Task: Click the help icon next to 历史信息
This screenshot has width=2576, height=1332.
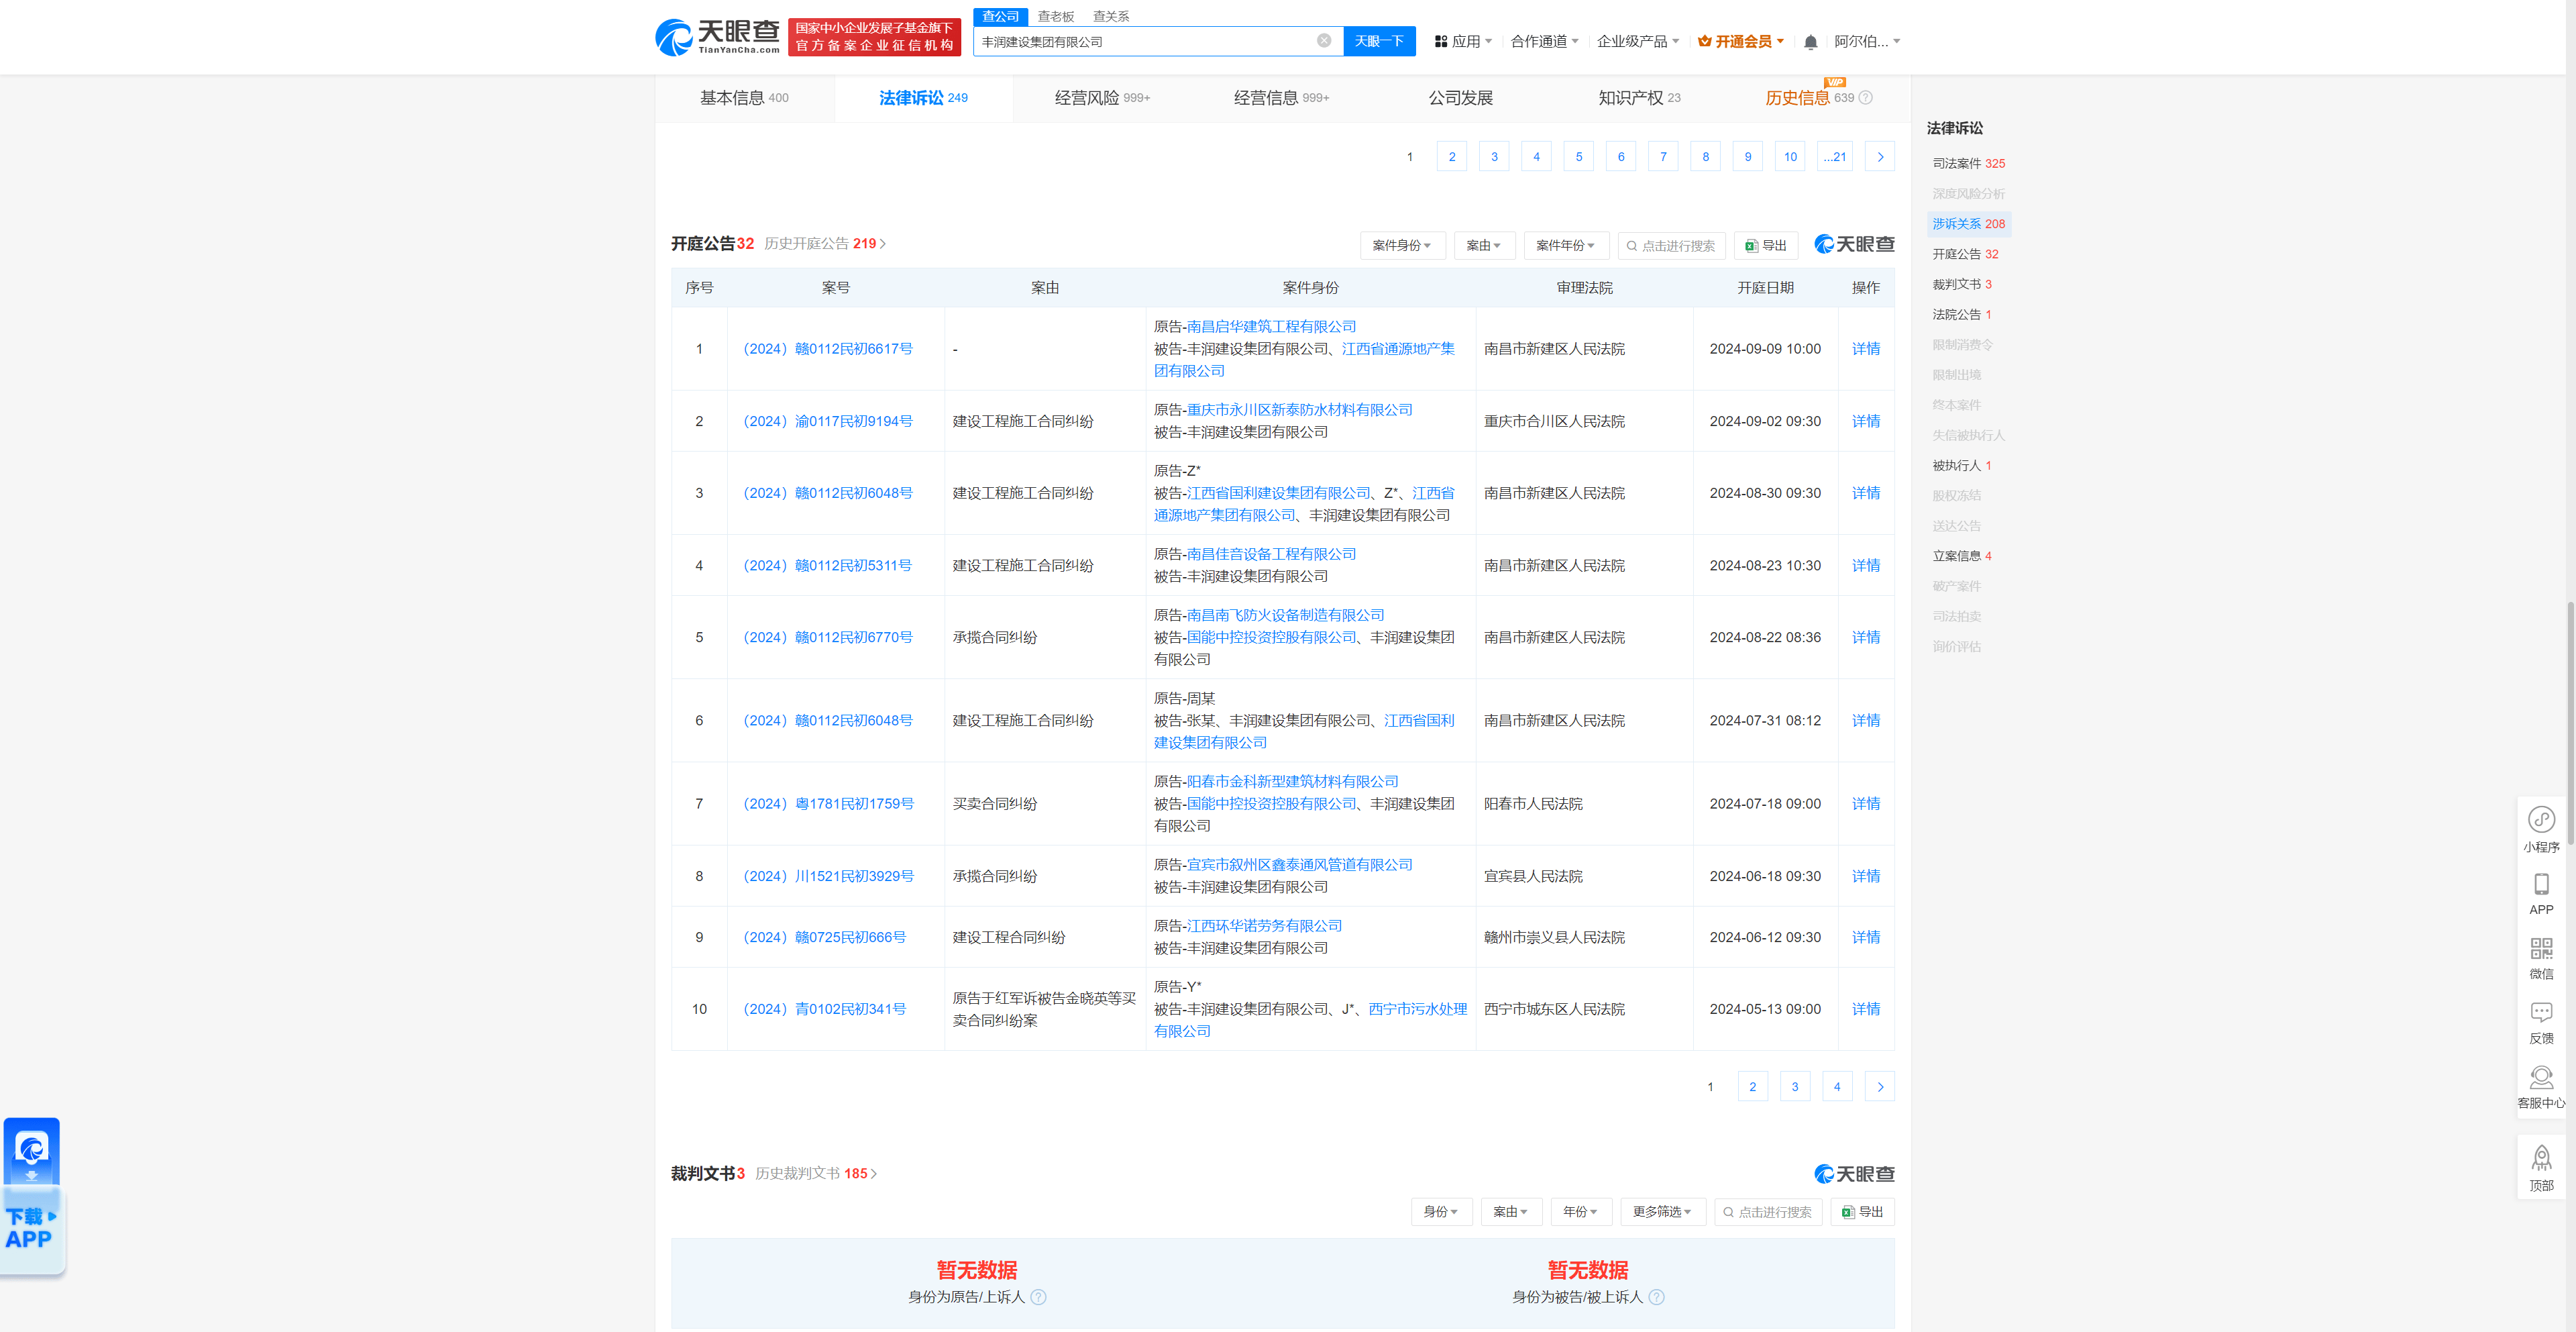Action: coord(1865,98)
